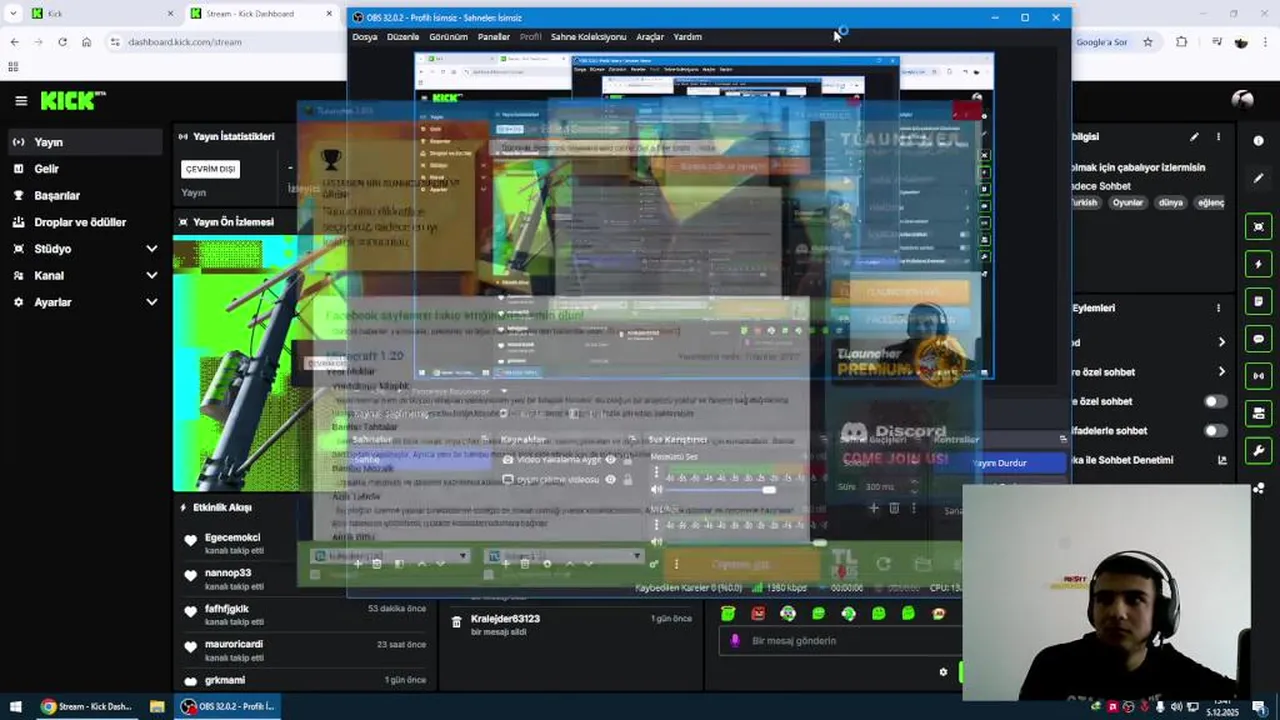Image resolution: width=1280 pixels, height=720 pixels.
Task: Switch to OBS from taskbar
Action: click(x=229, y=706)
